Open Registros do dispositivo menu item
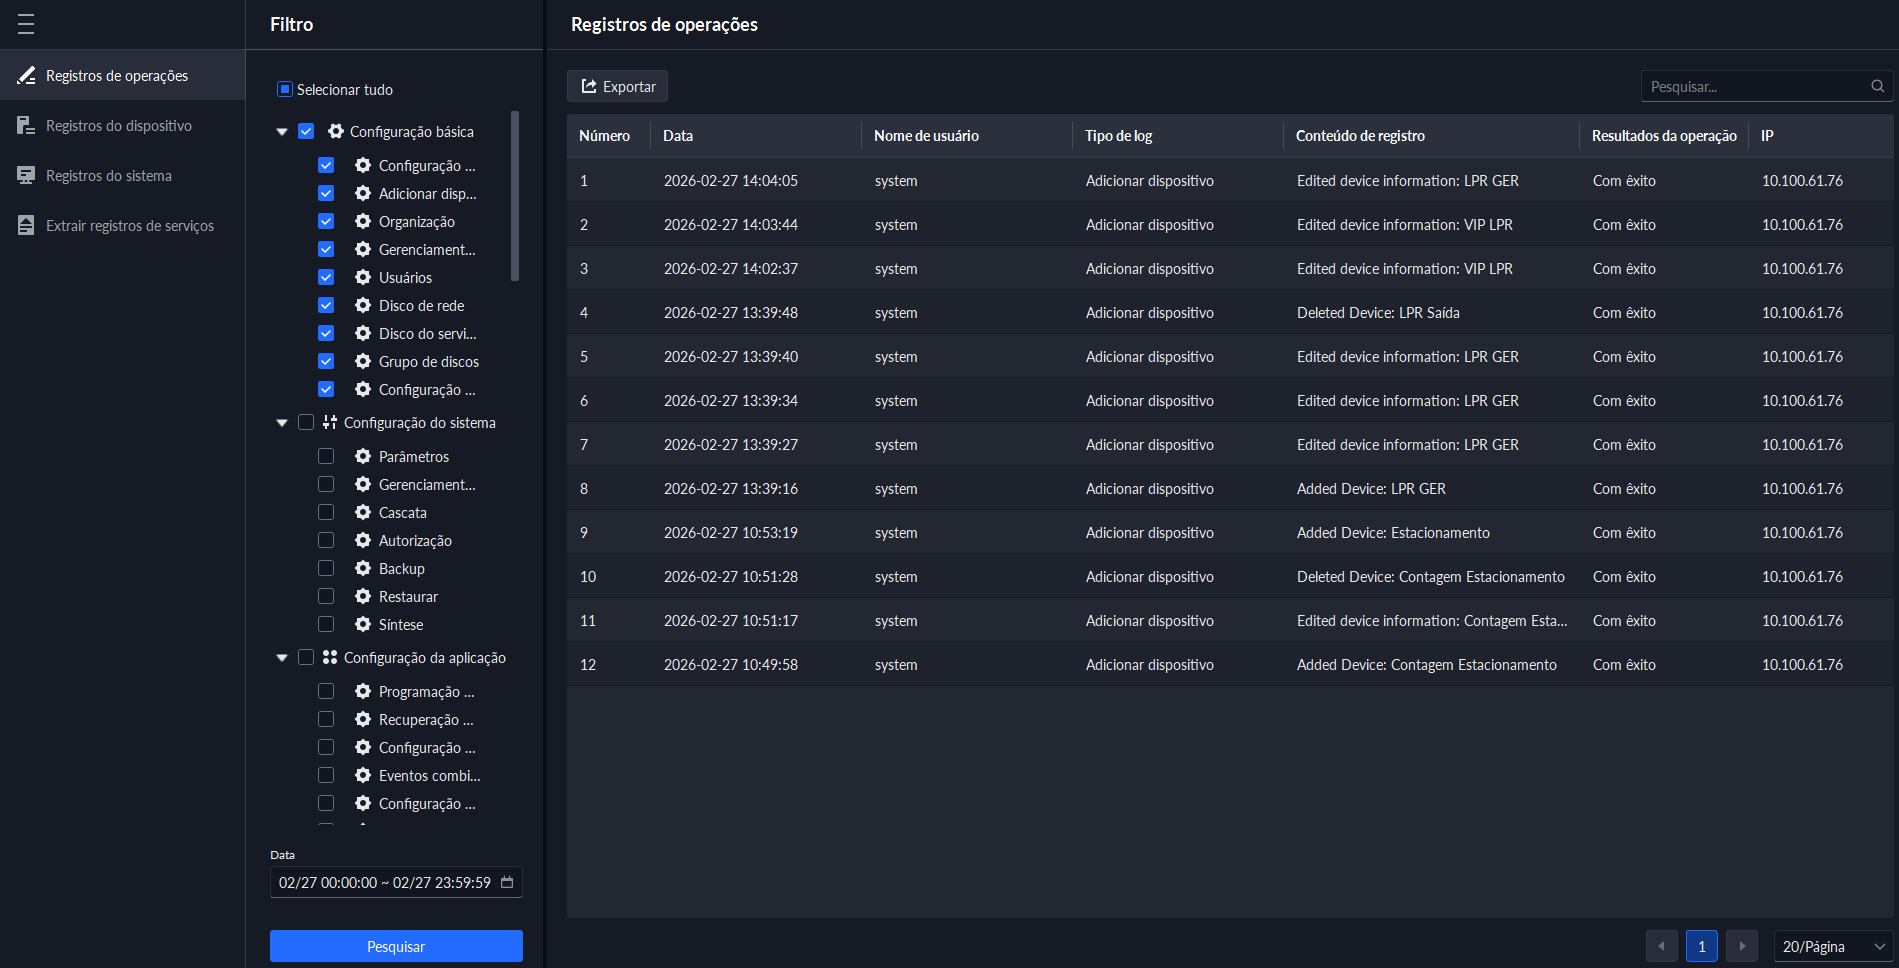 tap(119, 126)
